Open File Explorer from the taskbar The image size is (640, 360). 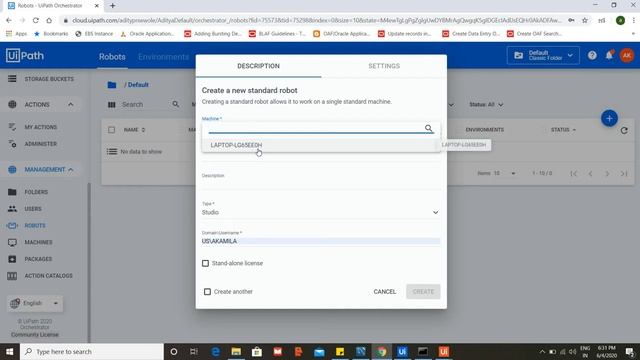pyautogui.click(x=236, y=351)
